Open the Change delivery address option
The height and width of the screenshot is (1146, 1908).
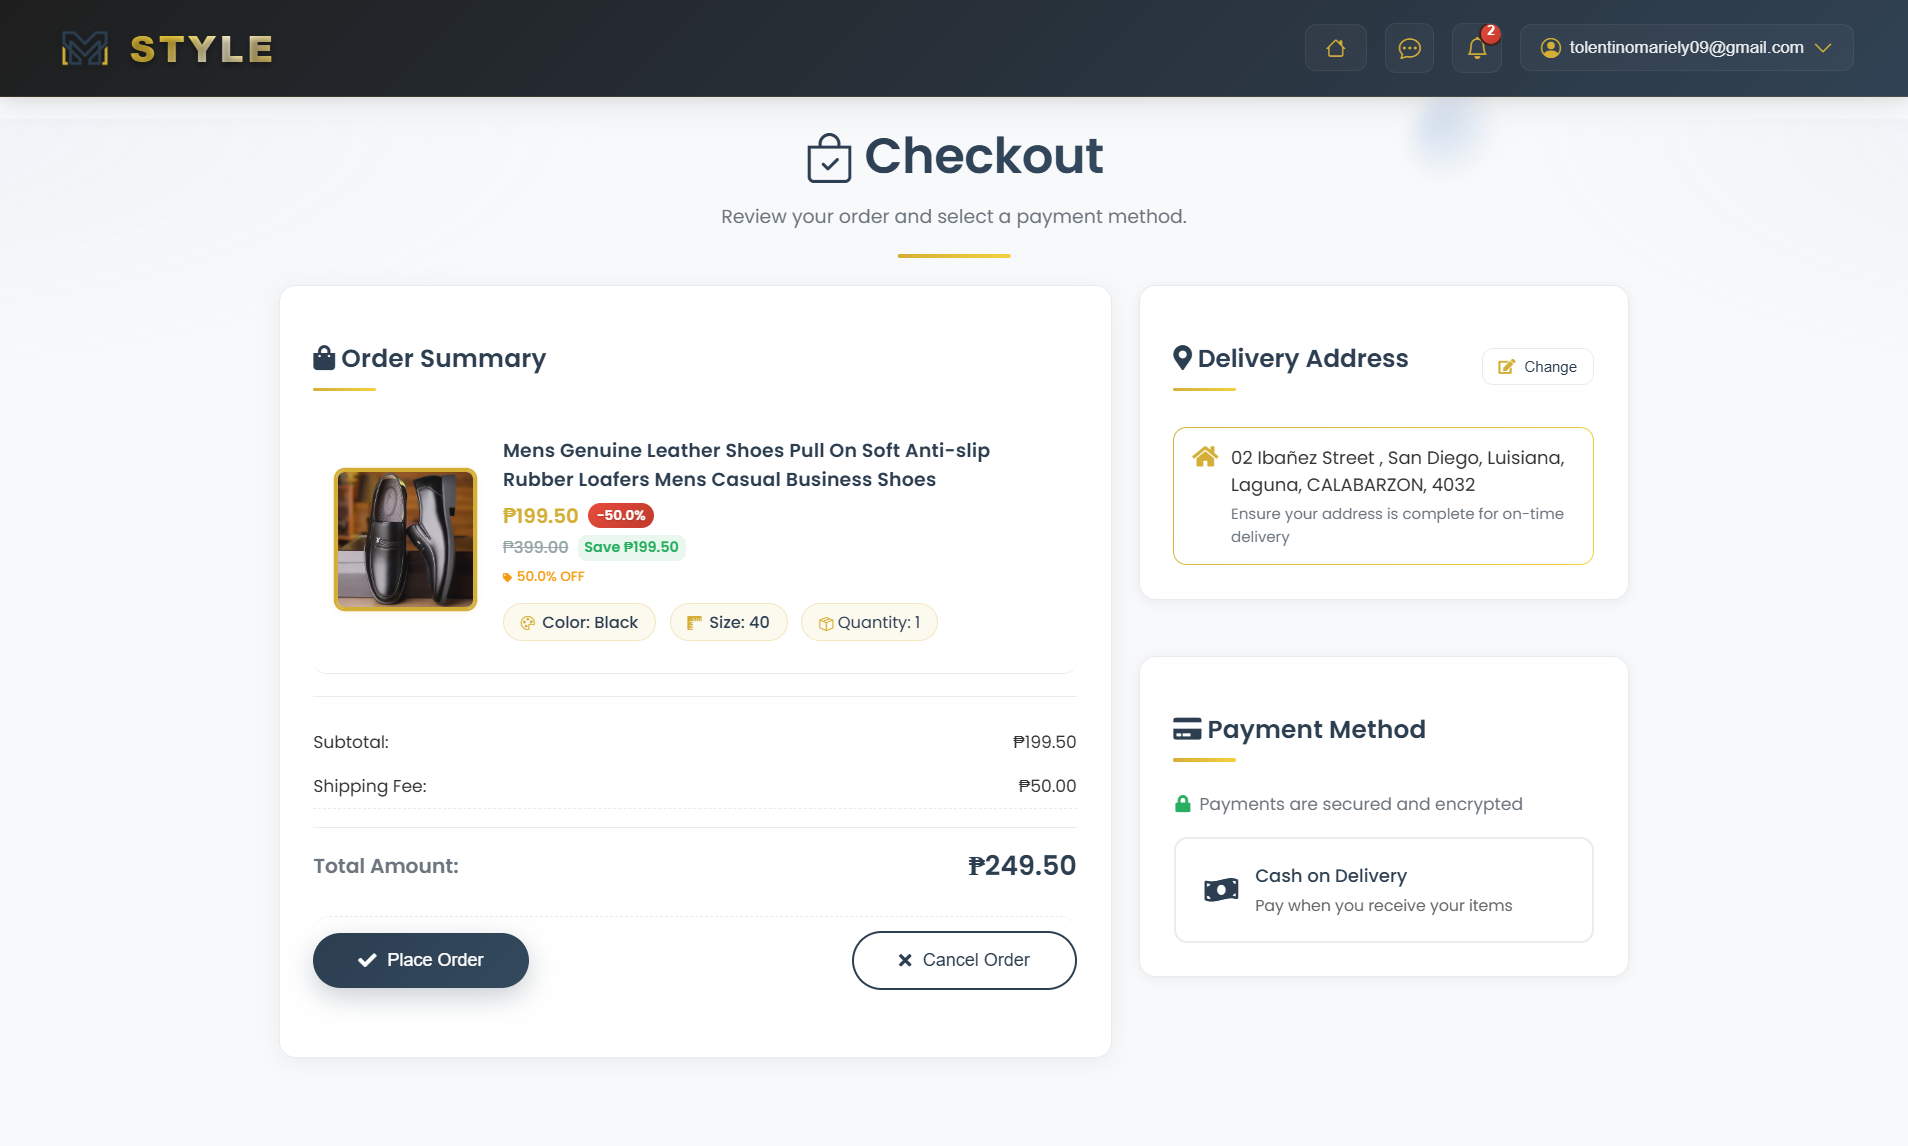[1537, 366]
